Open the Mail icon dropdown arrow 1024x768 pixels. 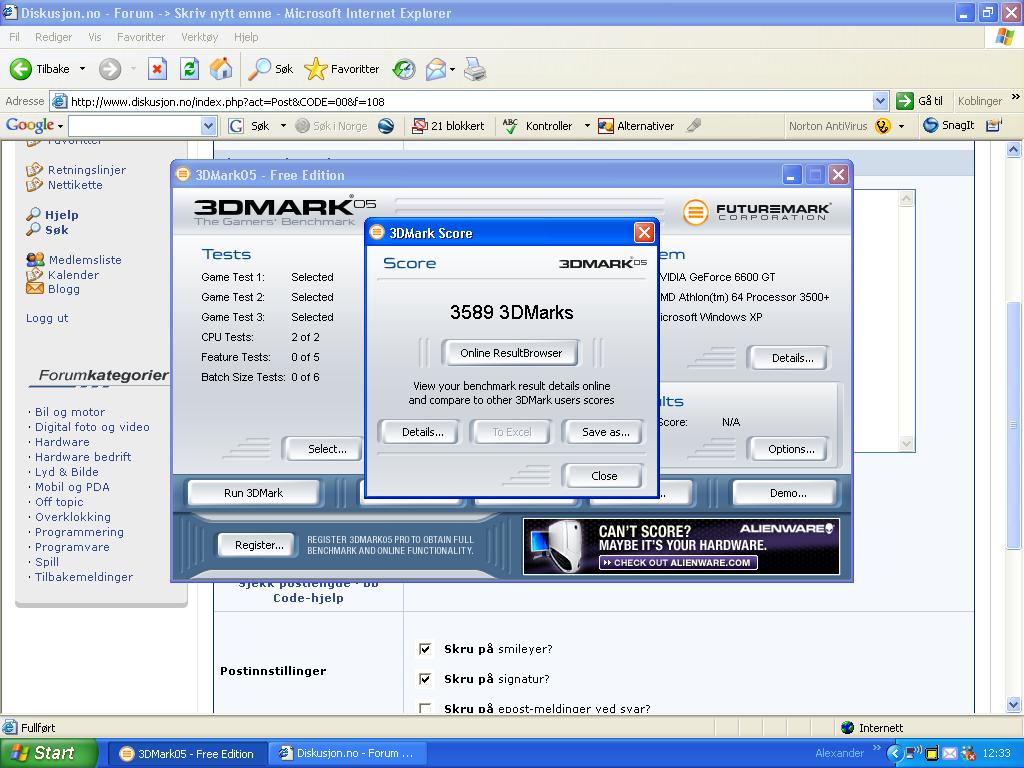pyautogui.click(x=452, y=69)
